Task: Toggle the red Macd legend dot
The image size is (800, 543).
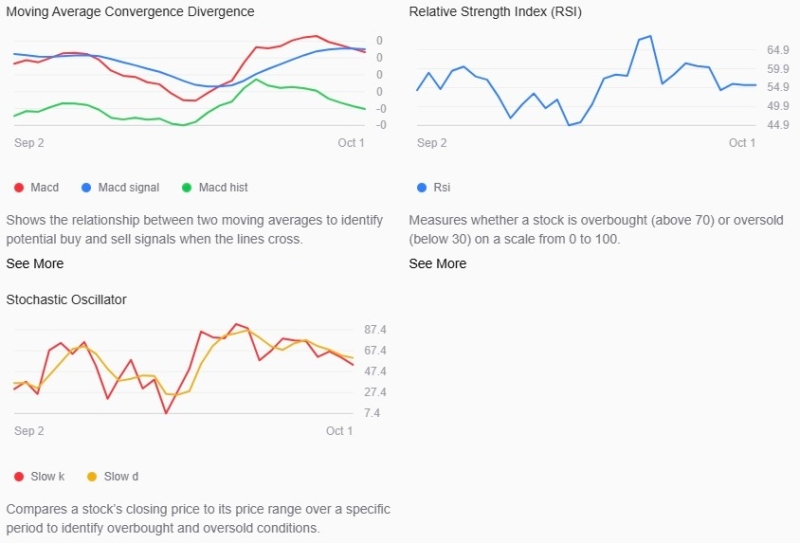Action: tap(19, 188)
